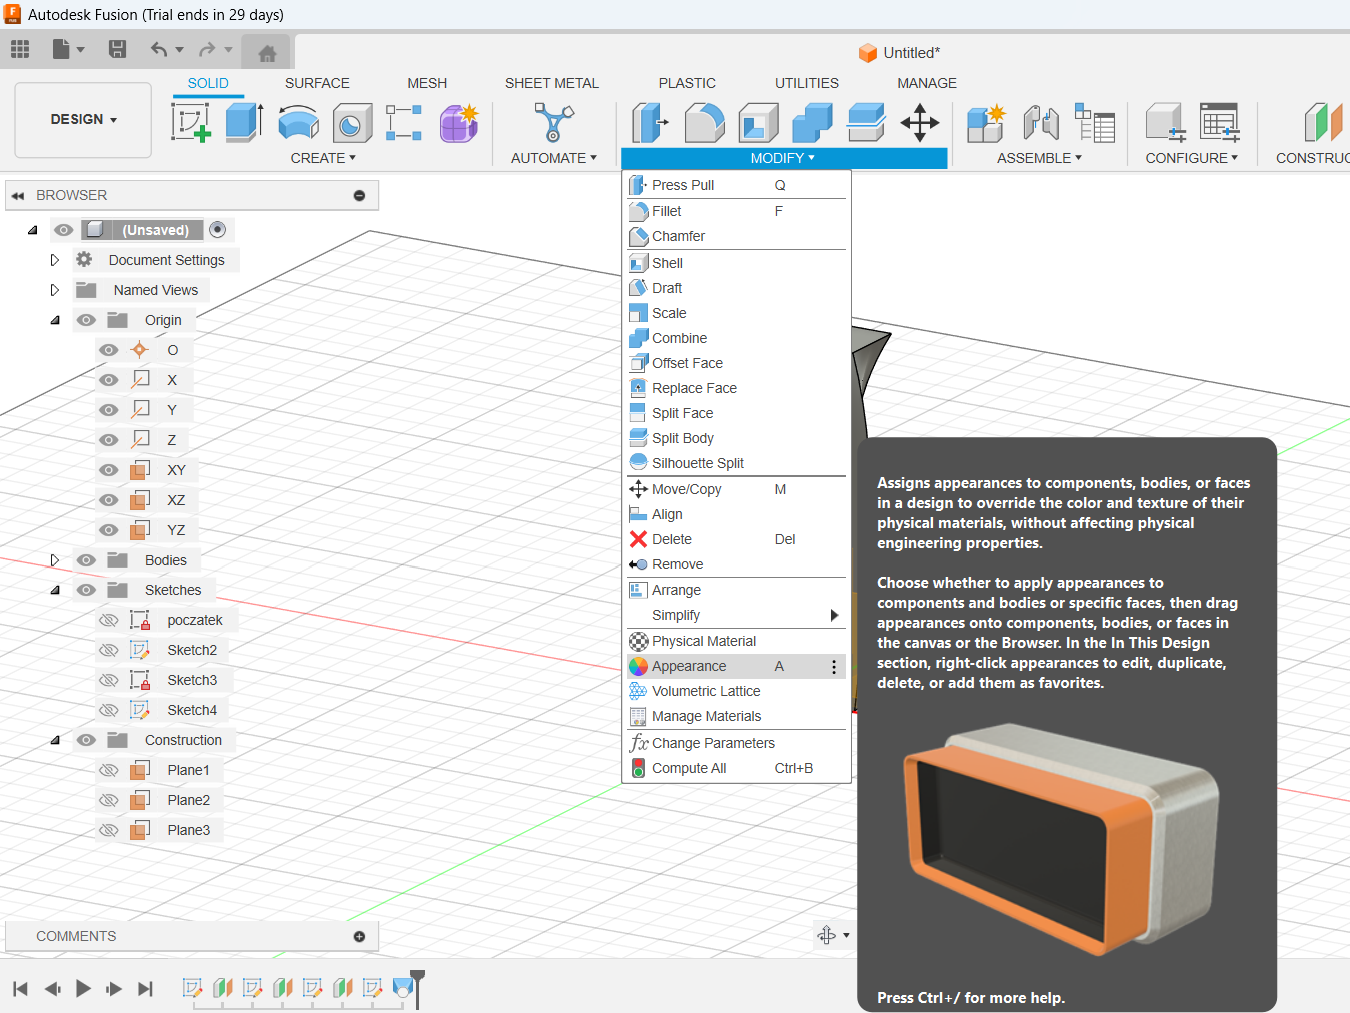This screenshot has height=1013, width=1350.
Task: Click the Joint tool icon
Action: click(1041, 123)
